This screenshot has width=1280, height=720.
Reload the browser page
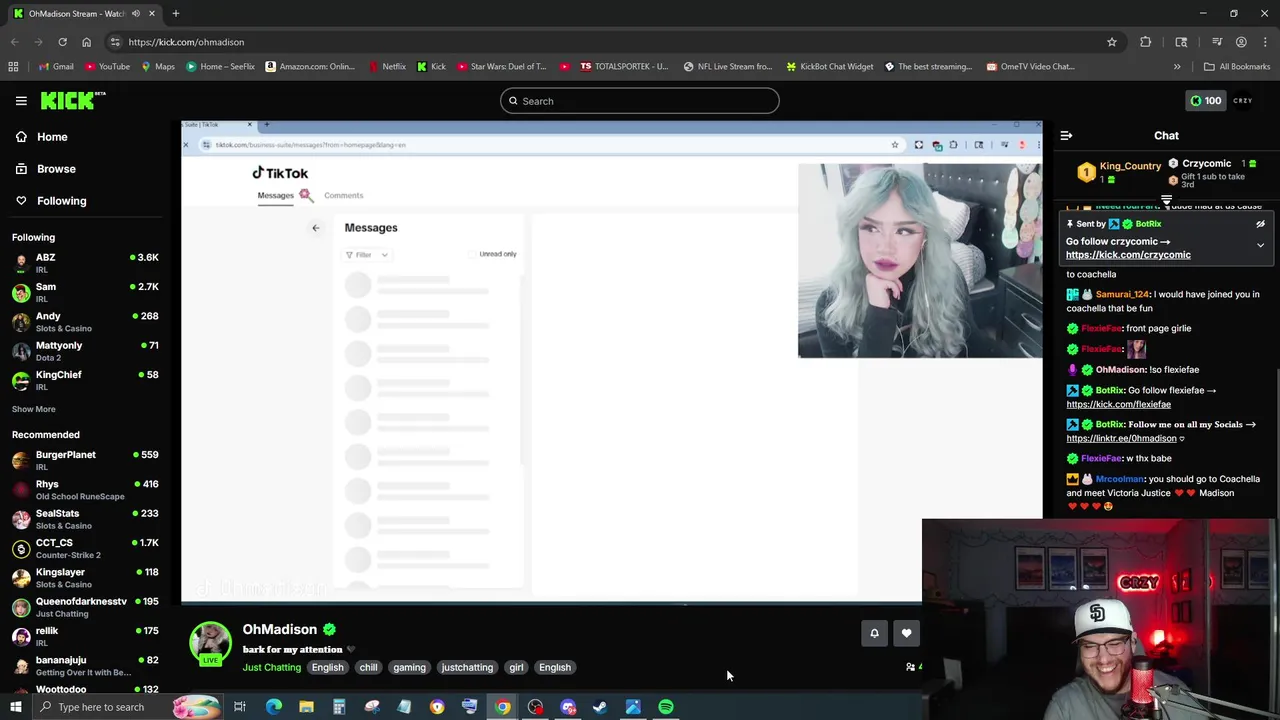click(x=62, y=42)
